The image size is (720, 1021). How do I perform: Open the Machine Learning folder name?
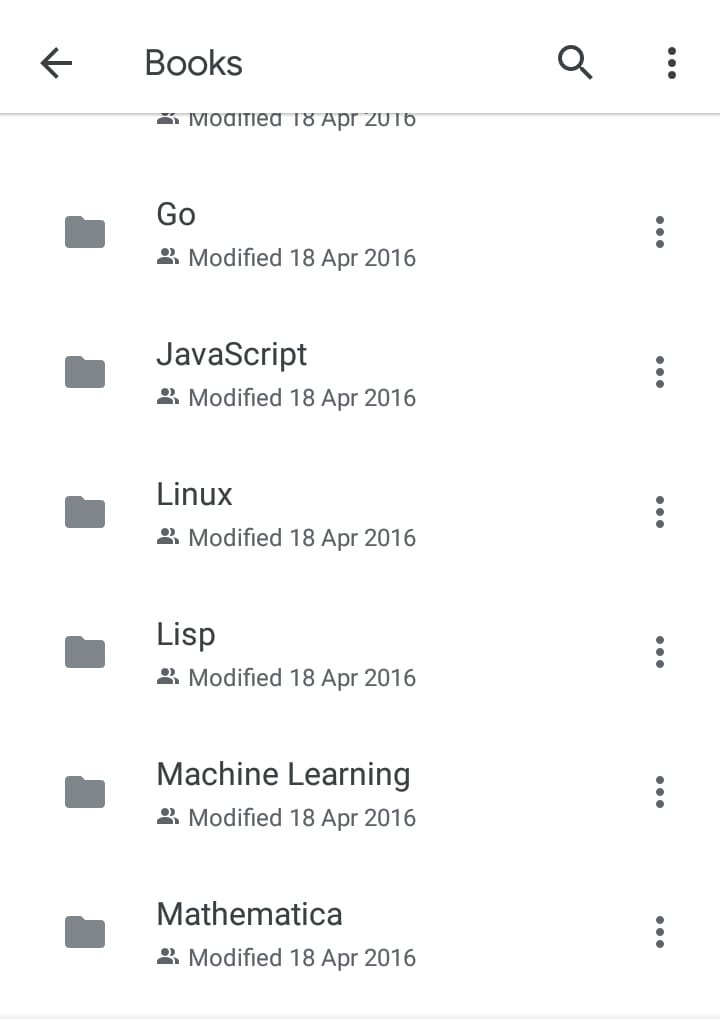[x=283, y=774]
